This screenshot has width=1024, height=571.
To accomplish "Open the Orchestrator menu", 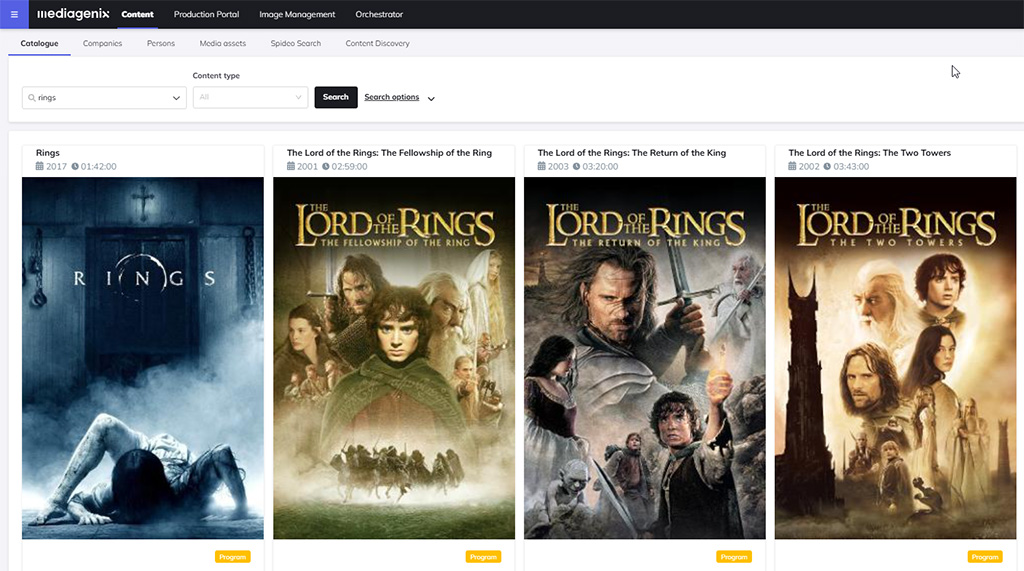I will [x=379, y=14].
